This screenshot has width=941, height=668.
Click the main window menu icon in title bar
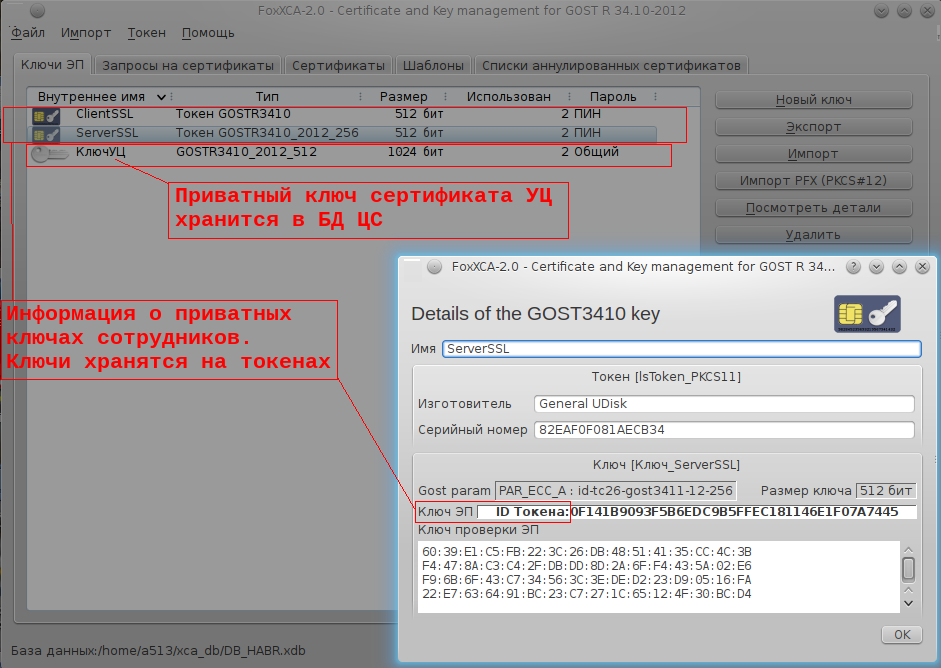37,11
